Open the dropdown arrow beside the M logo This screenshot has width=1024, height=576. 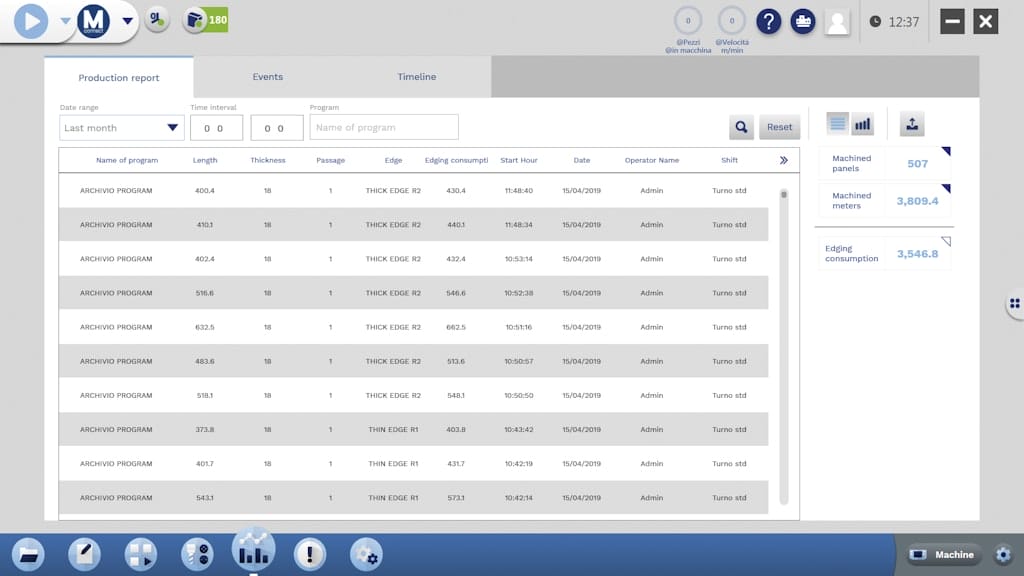pyautogui.click(x=127, y=21)
